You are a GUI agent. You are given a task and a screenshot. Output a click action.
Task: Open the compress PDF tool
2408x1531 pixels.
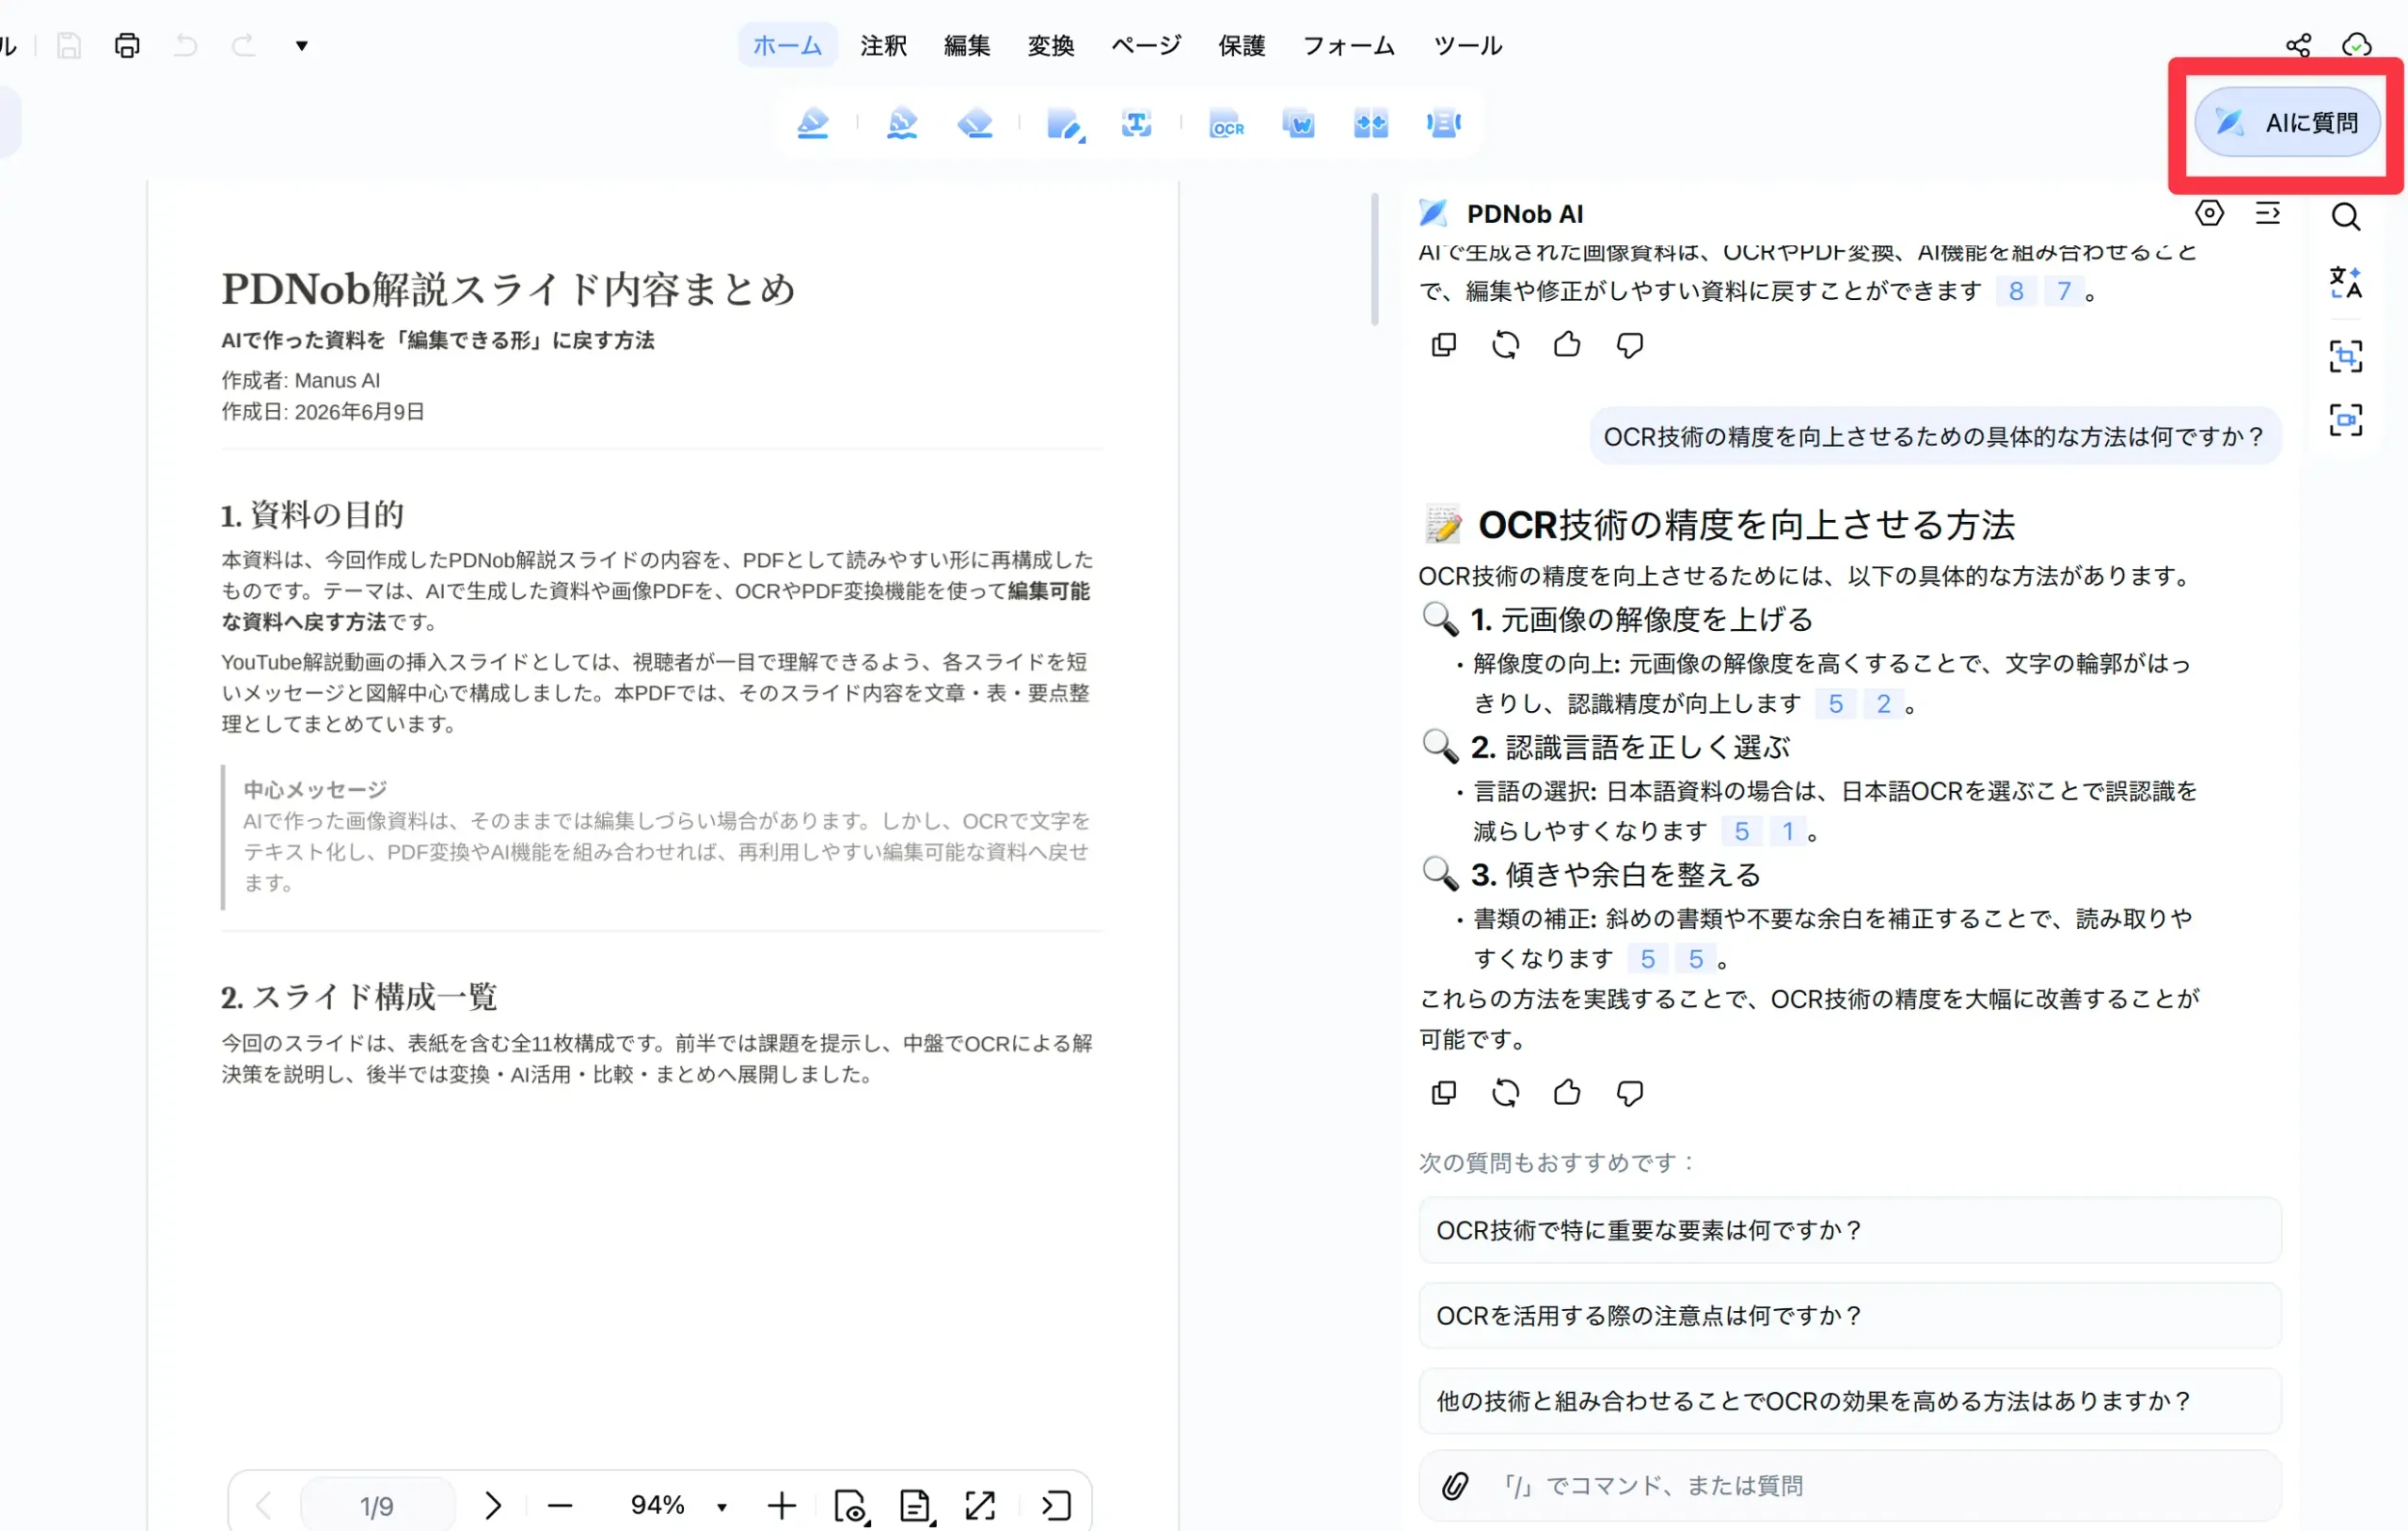[x=1443, y=124]
